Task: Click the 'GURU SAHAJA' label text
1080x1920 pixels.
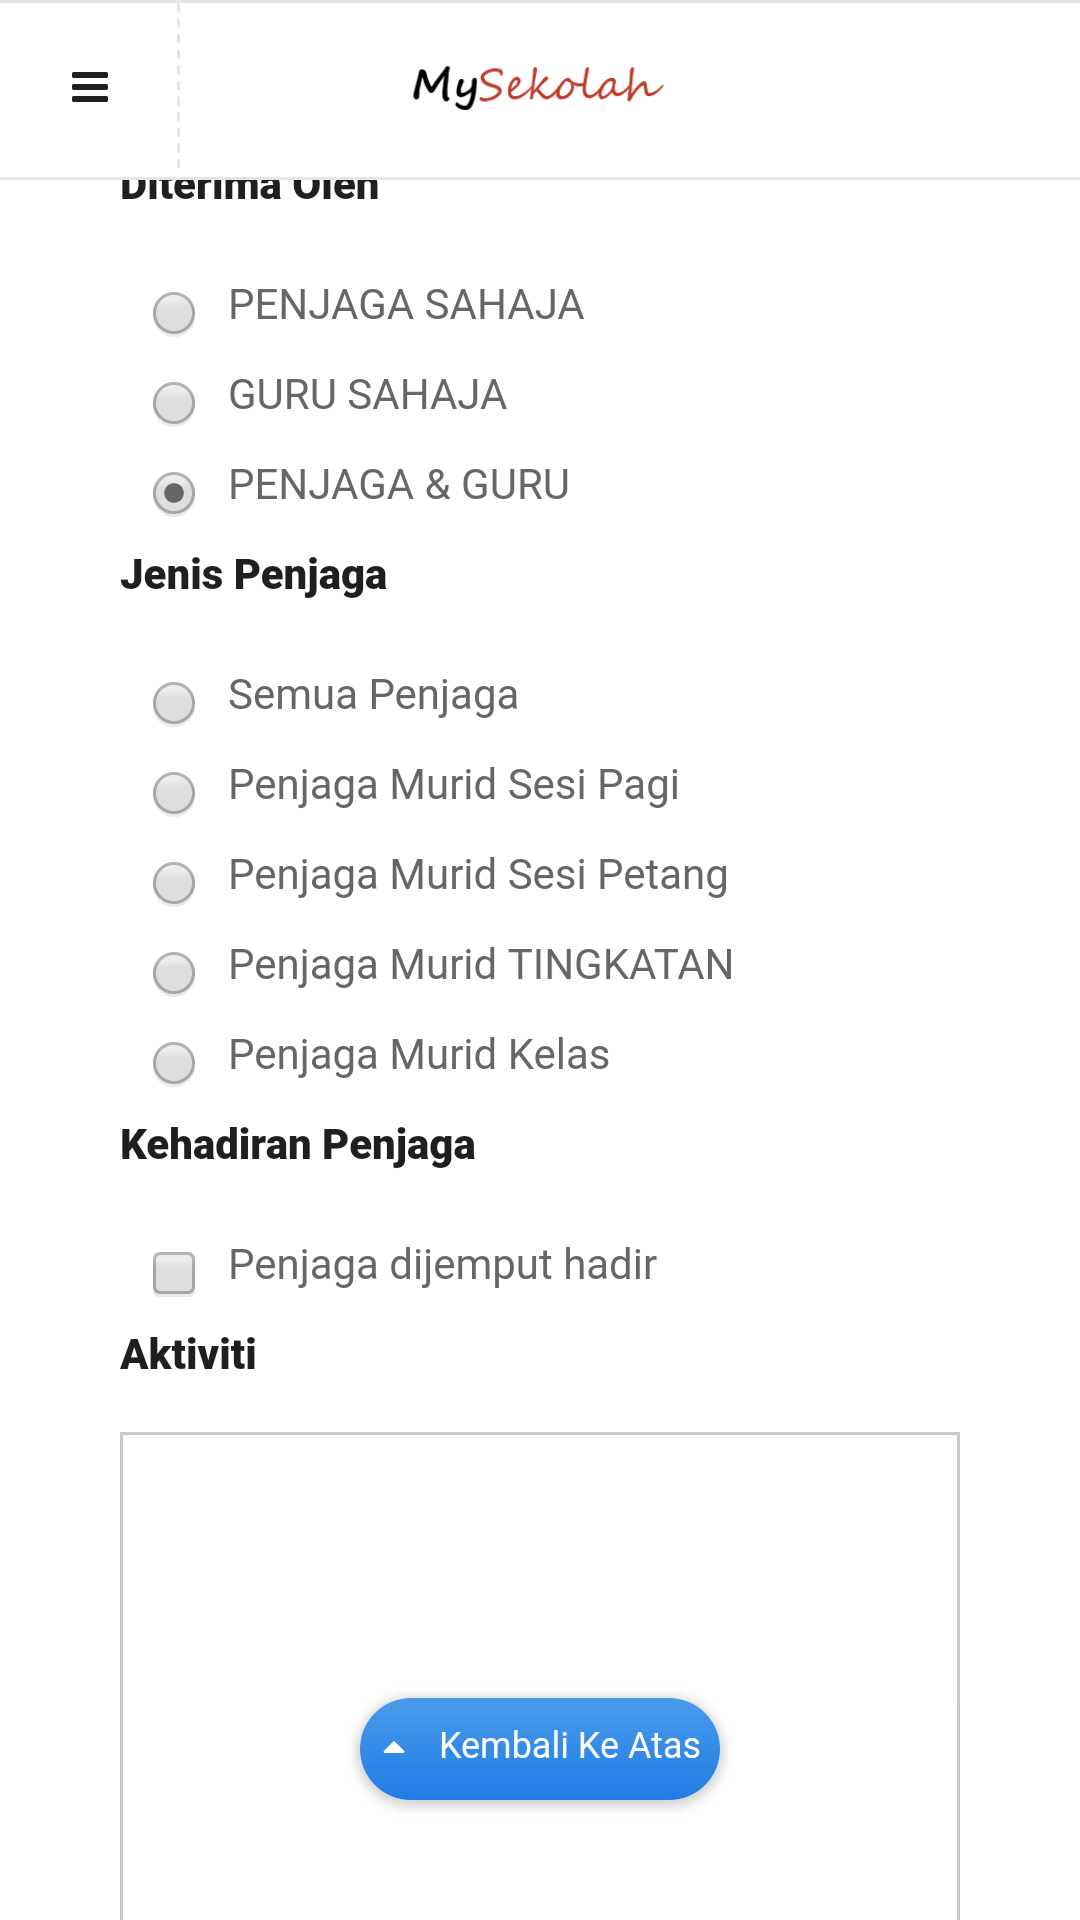Action: tap(367, 395)
